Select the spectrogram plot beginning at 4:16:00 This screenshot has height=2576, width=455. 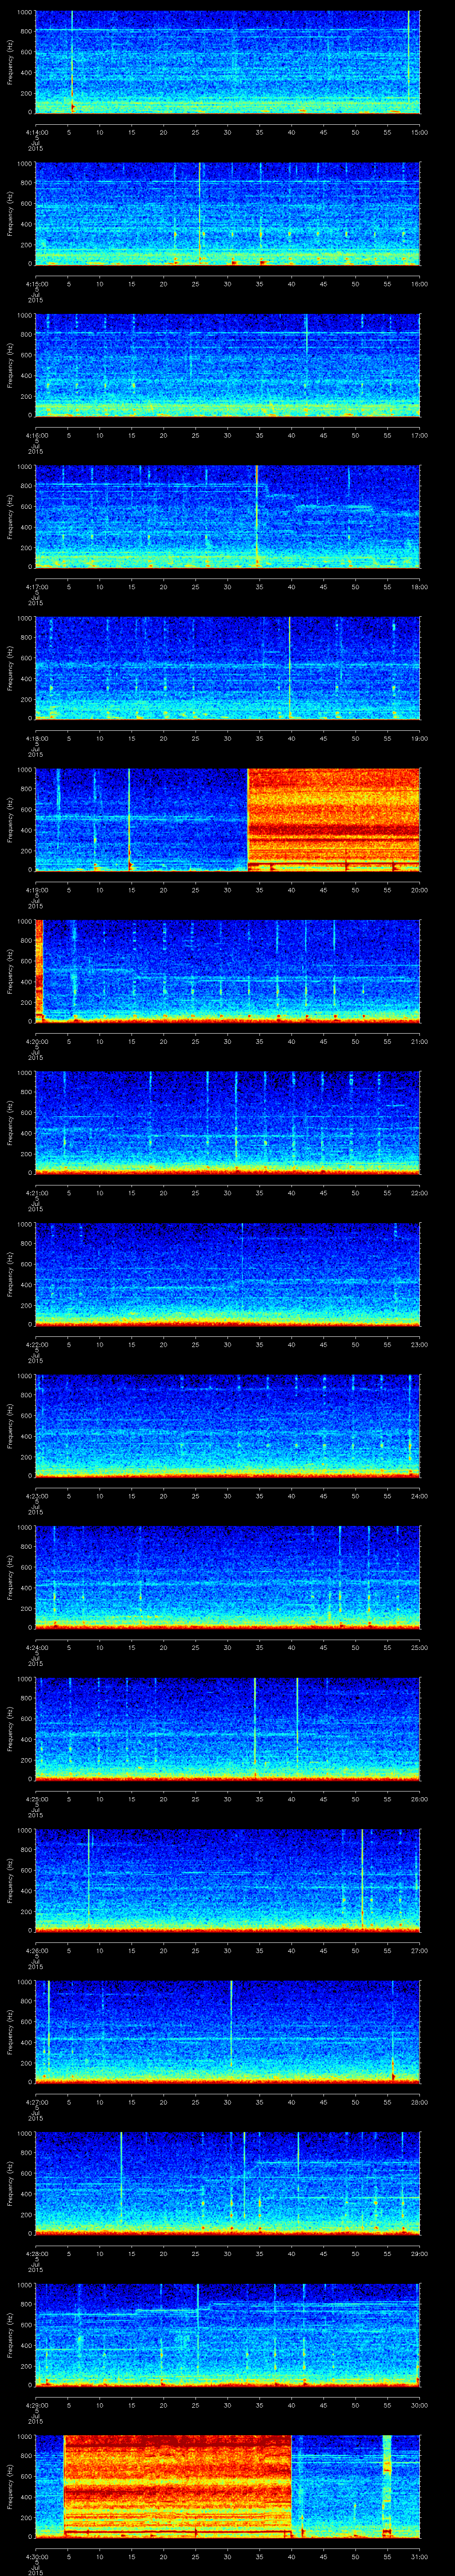click(x=228, y=365)
